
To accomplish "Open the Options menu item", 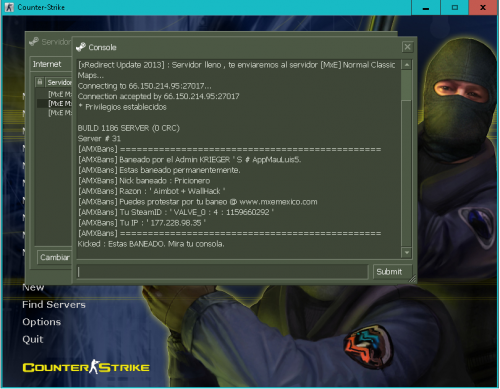I will 42,322.
